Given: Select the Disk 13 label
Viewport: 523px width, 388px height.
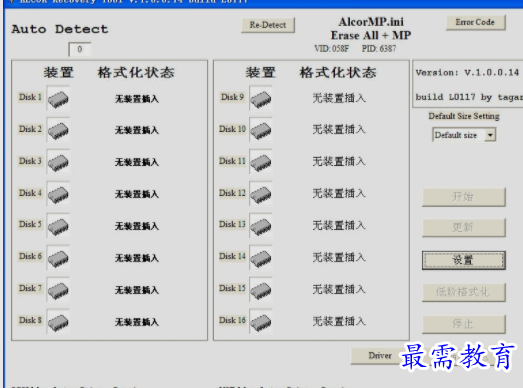Looking at the screenshot, I should pos(232,224).
